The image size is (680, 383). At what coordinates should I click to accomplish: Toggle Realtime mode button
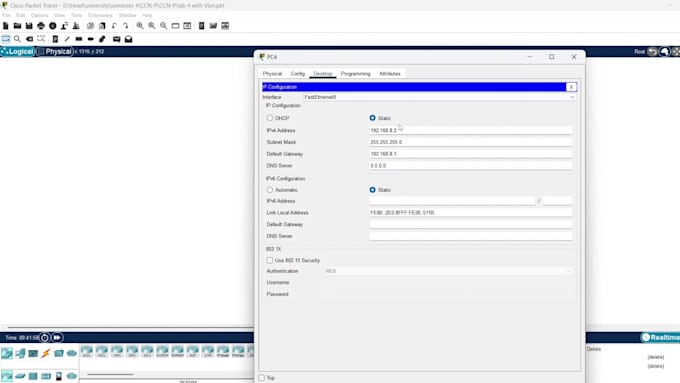point(660,337)
